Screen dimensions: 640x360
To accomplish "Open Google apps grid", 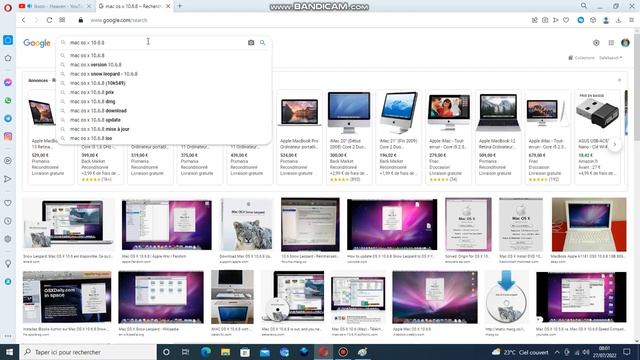I will coord(611,43).
